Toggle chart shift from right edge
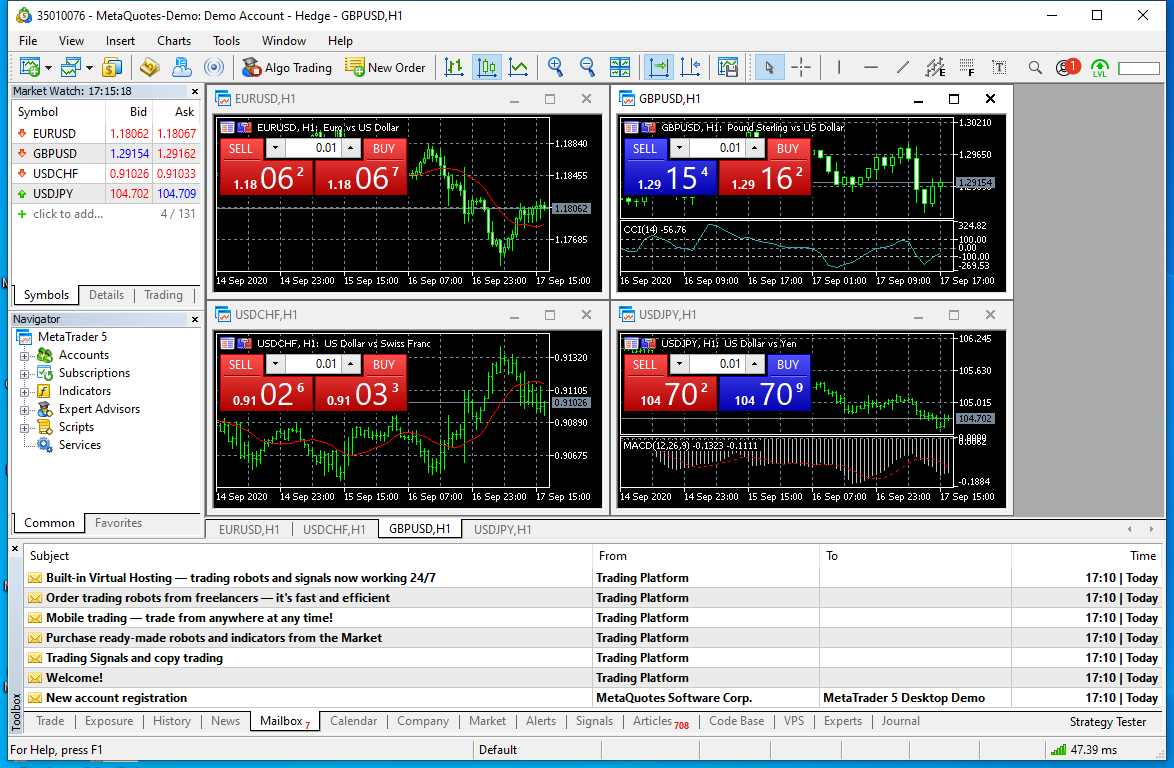This screenshot has width=1174, height=768. (690, 67)
